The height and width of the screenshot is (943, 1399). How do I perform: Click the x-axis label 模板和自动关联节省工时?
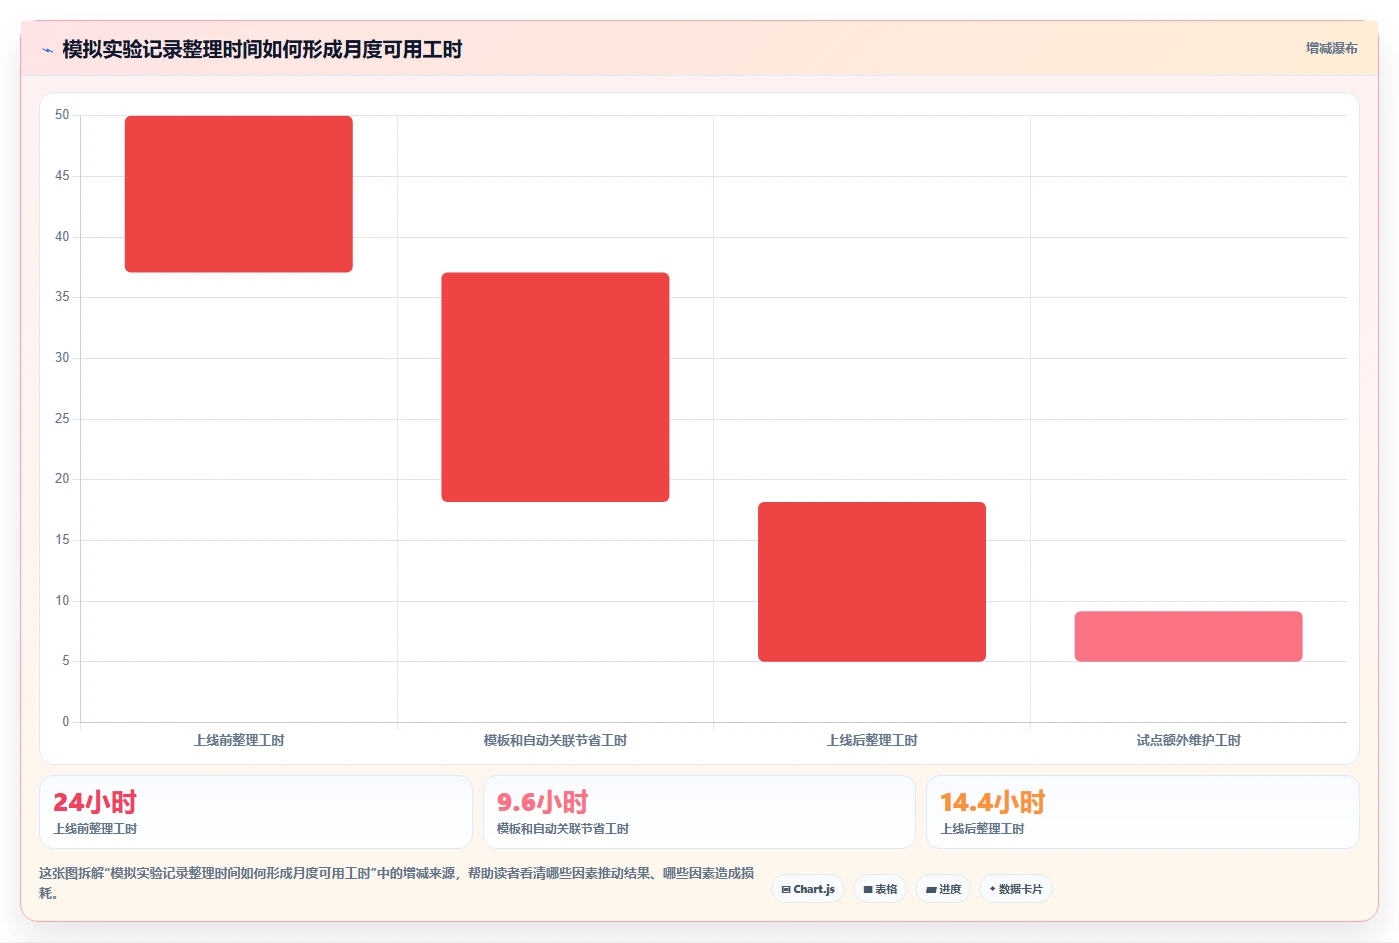555,740
